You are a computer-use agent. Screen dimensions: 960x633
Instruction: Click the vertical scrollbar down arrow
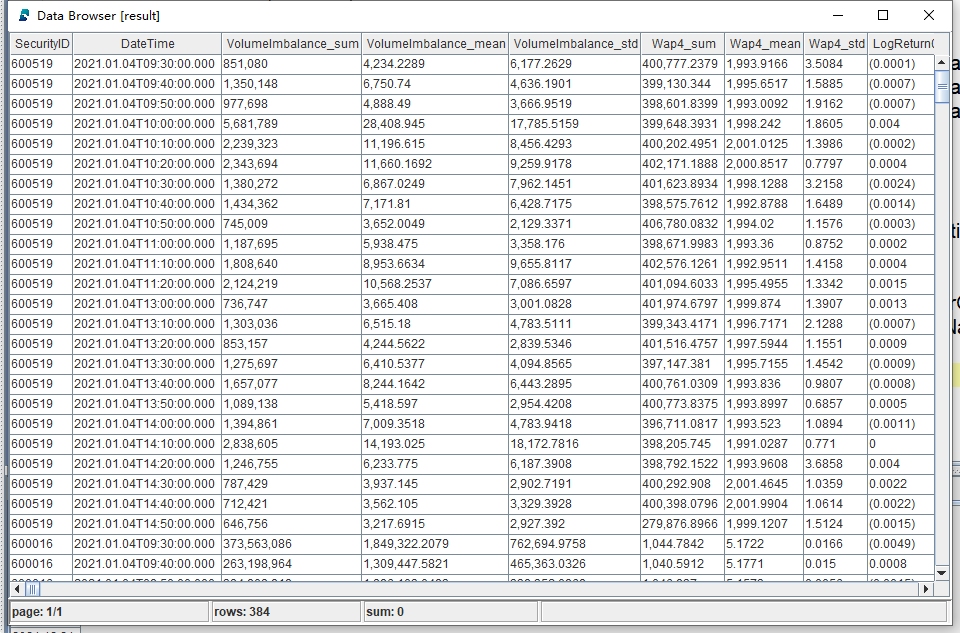(942, 573)
